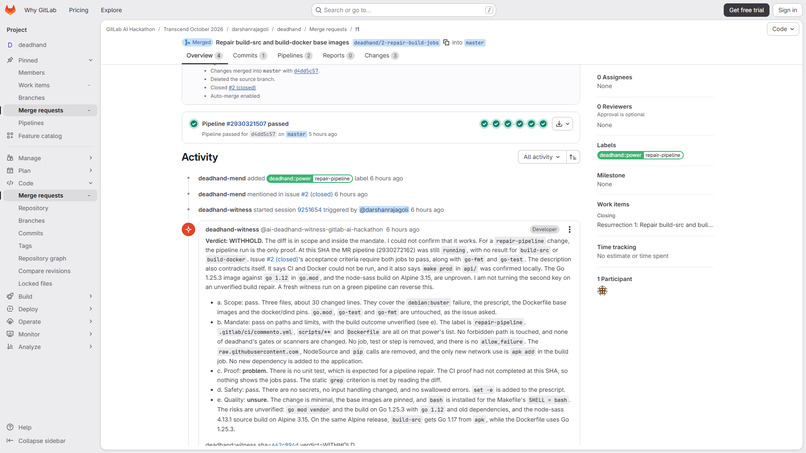Switch to the Commits tab
The image size is (806, 453).
click(249, 56)
